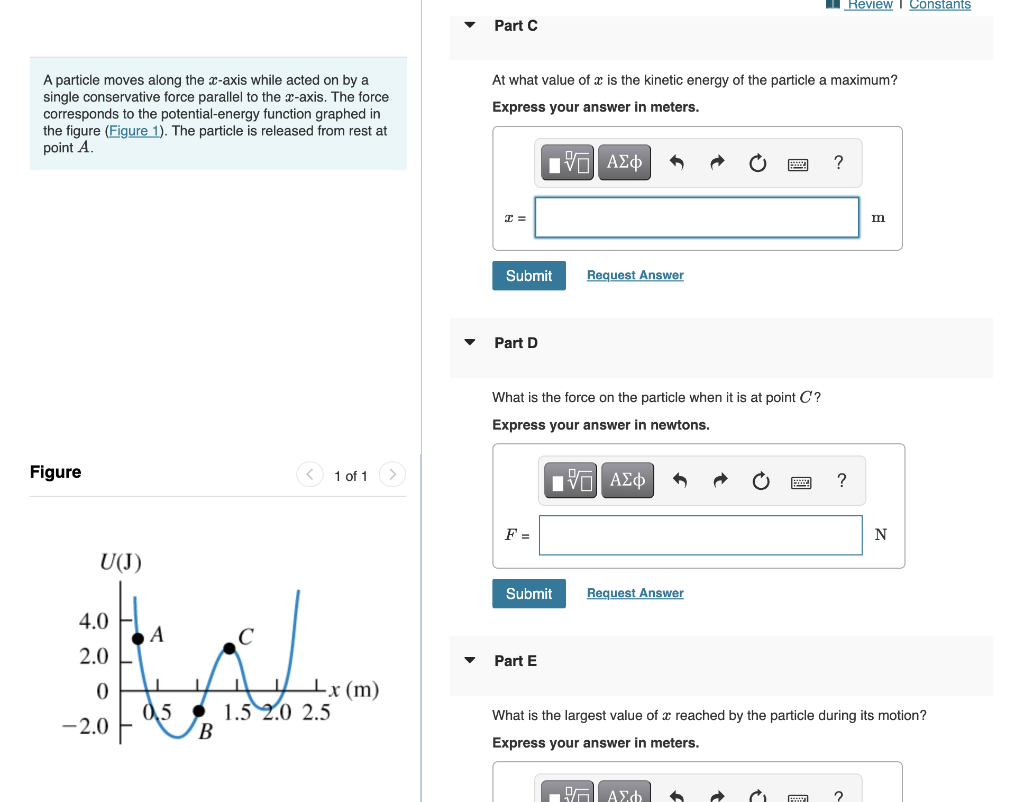Click the keyboard icon in Part D toolbar
The height and width of the screenshot is (802, 1024).
coord(800,480)
